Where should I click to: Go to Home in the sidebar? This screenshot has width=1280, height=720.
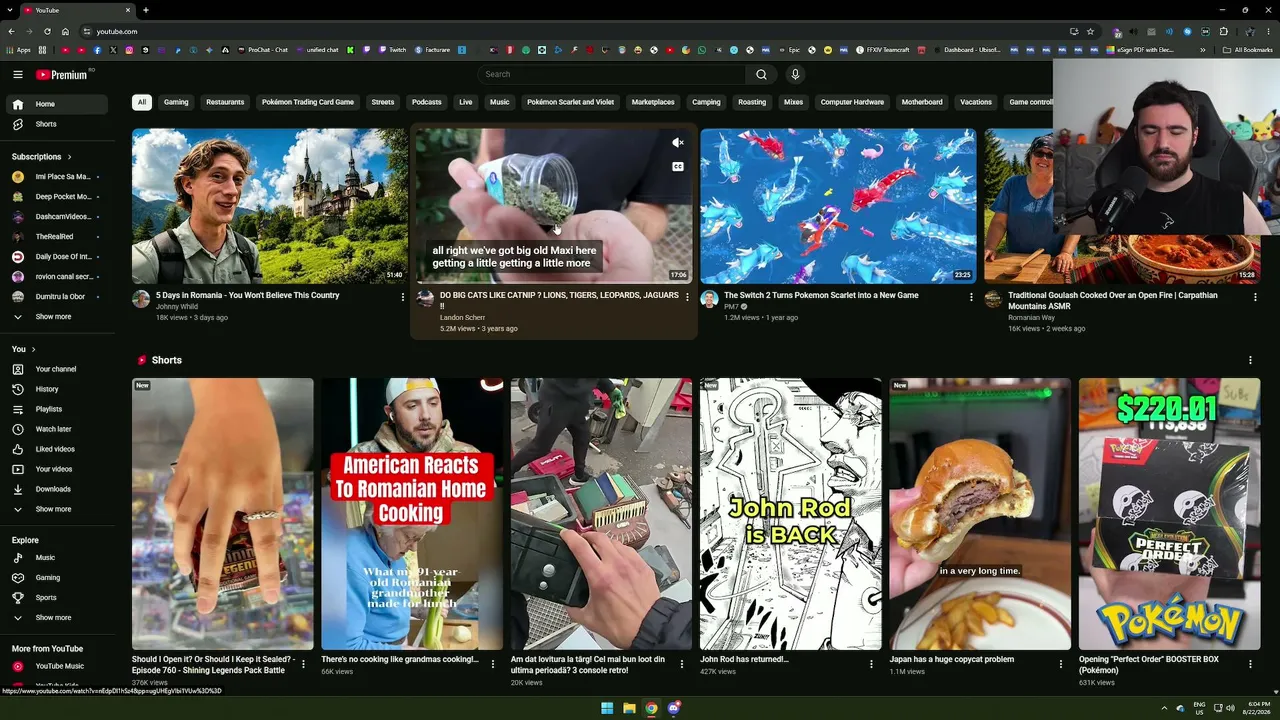(56, 104)
